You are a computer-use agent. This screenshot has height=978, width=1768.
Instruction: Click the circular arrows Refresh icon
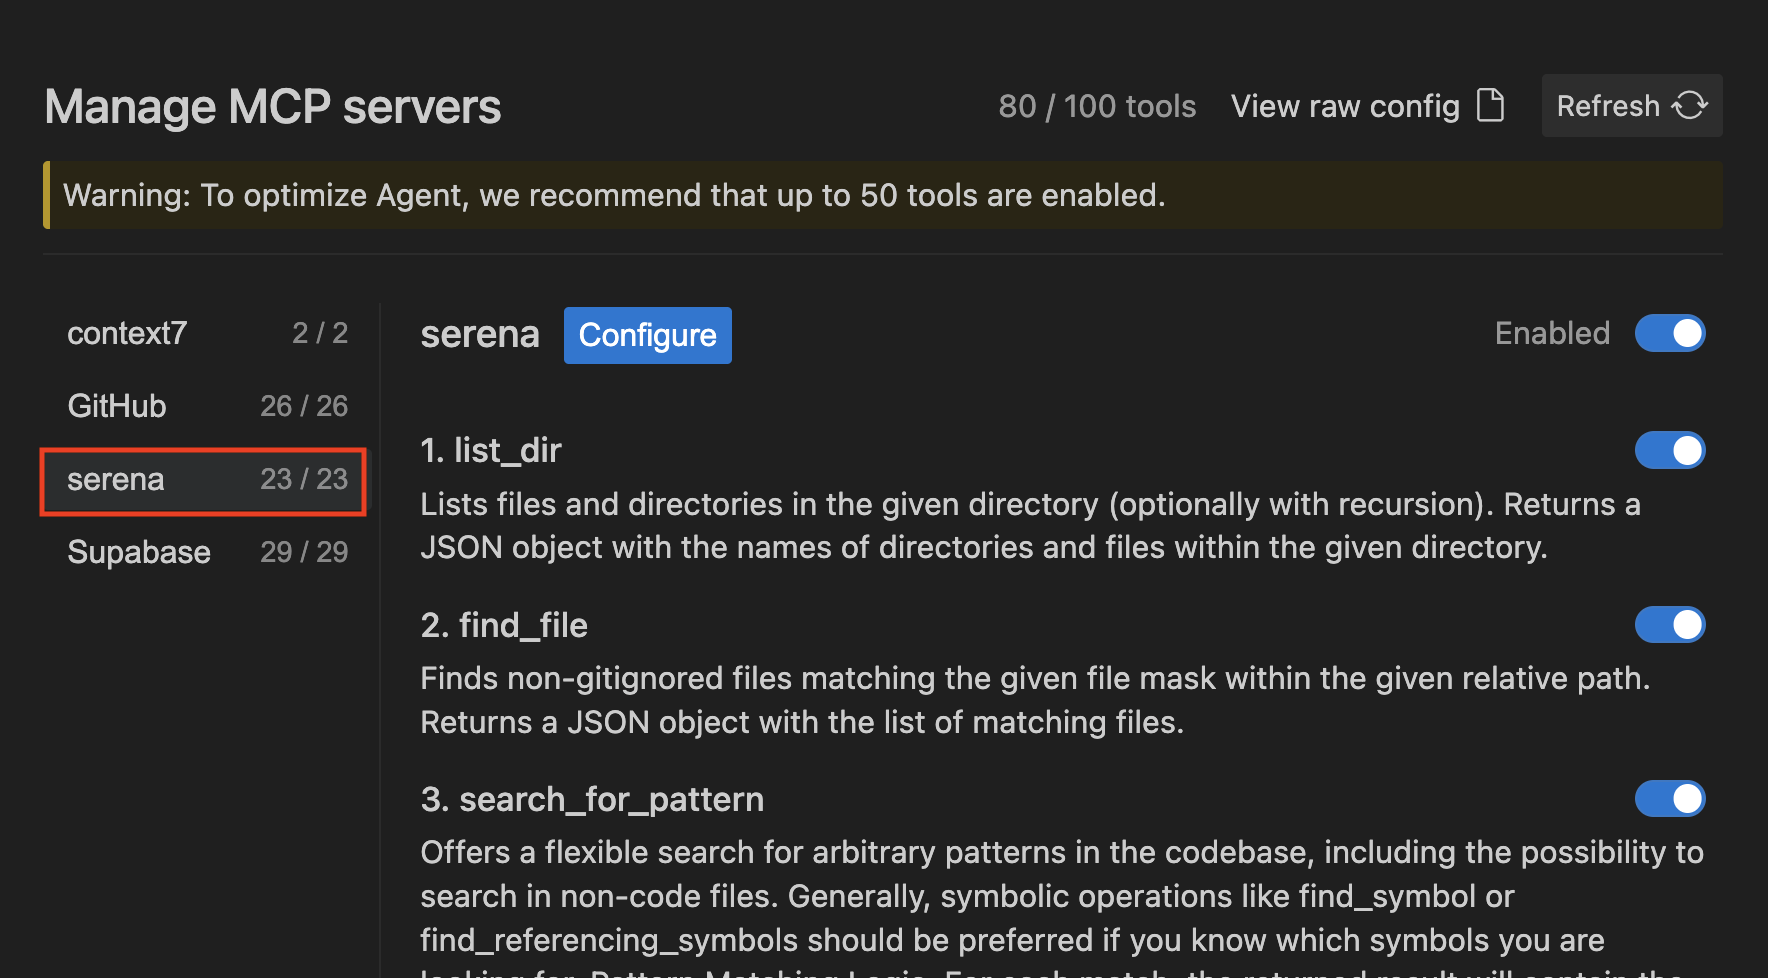coord(1690,105)
